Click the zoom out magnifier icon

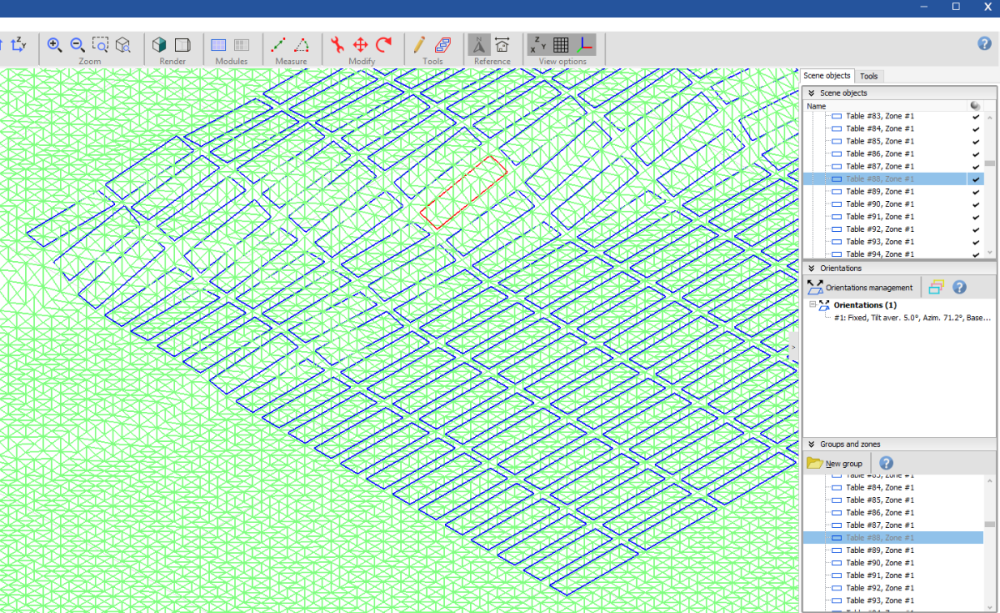point(77,45)
